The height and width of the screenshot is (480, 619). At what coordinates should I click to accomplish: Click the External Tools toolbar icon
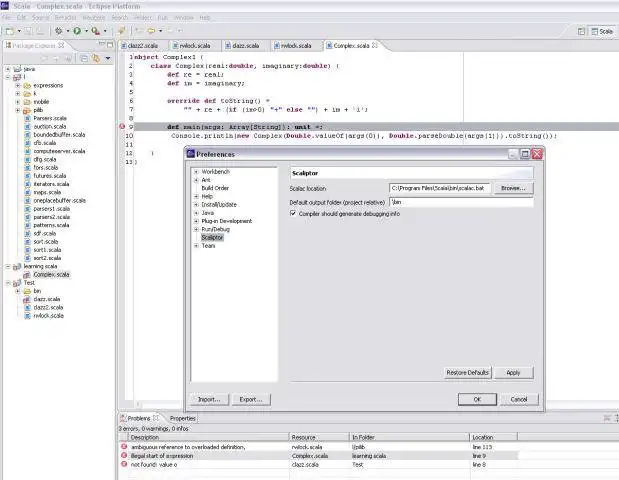click(x=96, y=31)
